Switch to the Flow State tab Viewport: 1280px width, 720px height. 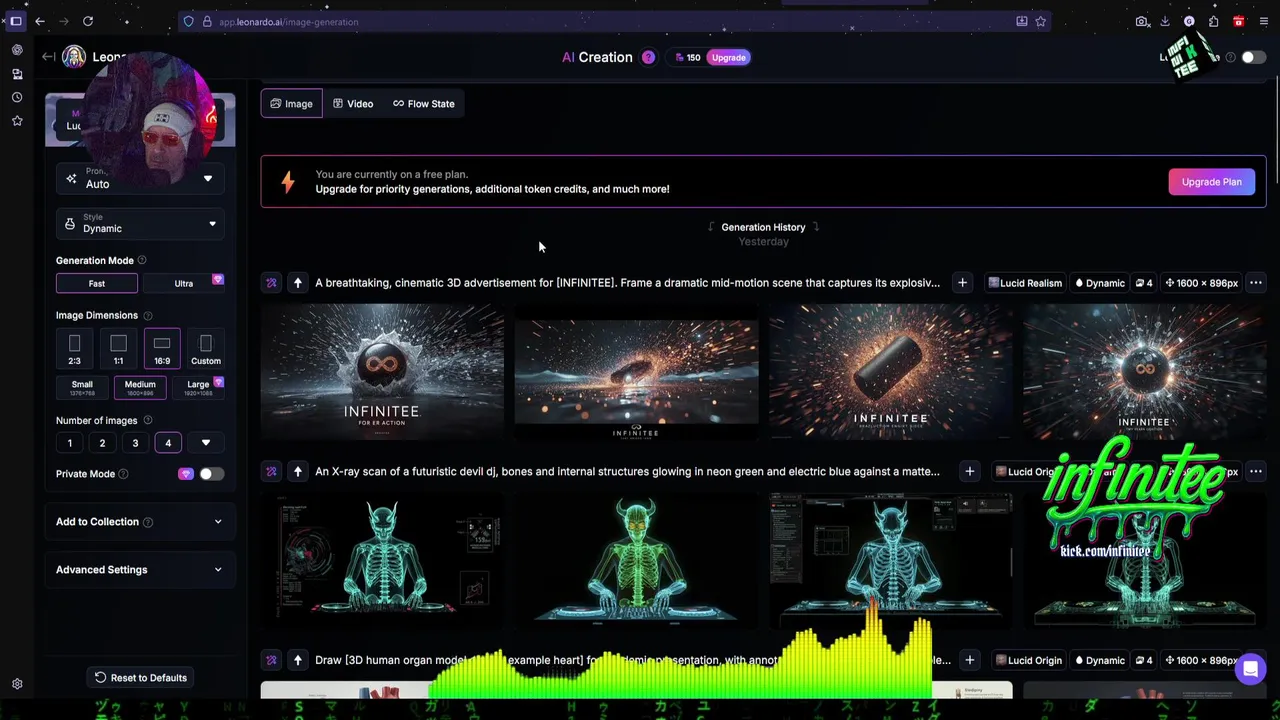point(424,104)
